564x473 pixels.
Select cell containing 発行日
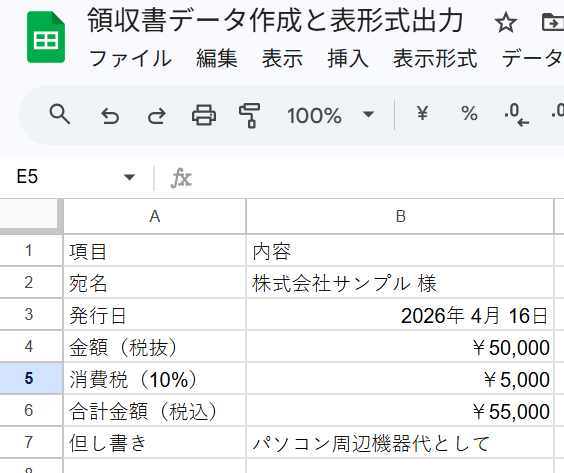(x=155, y=314)
